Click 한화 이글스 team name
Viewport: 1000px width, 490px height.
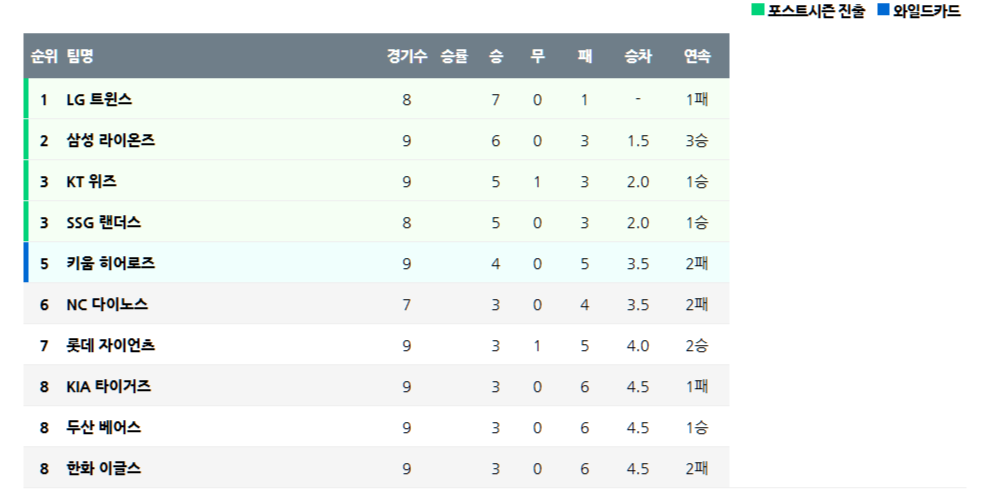pyautogui.click(x=103, y=469)
